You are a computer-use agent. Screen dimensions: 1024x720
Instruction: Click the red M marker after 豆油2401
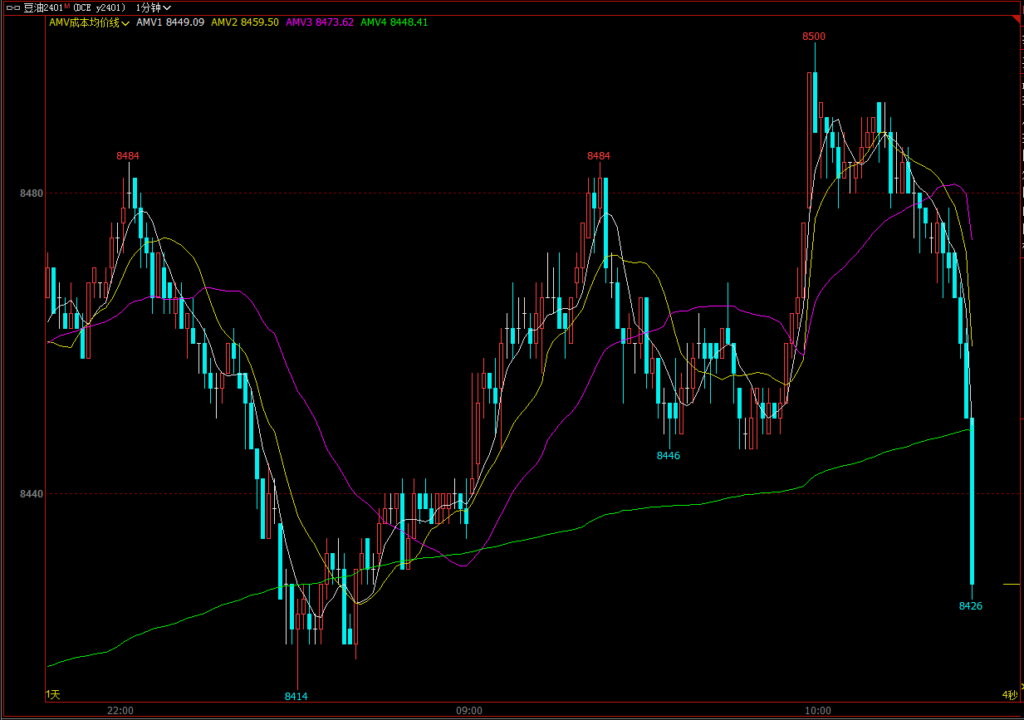tap(66, 6)
